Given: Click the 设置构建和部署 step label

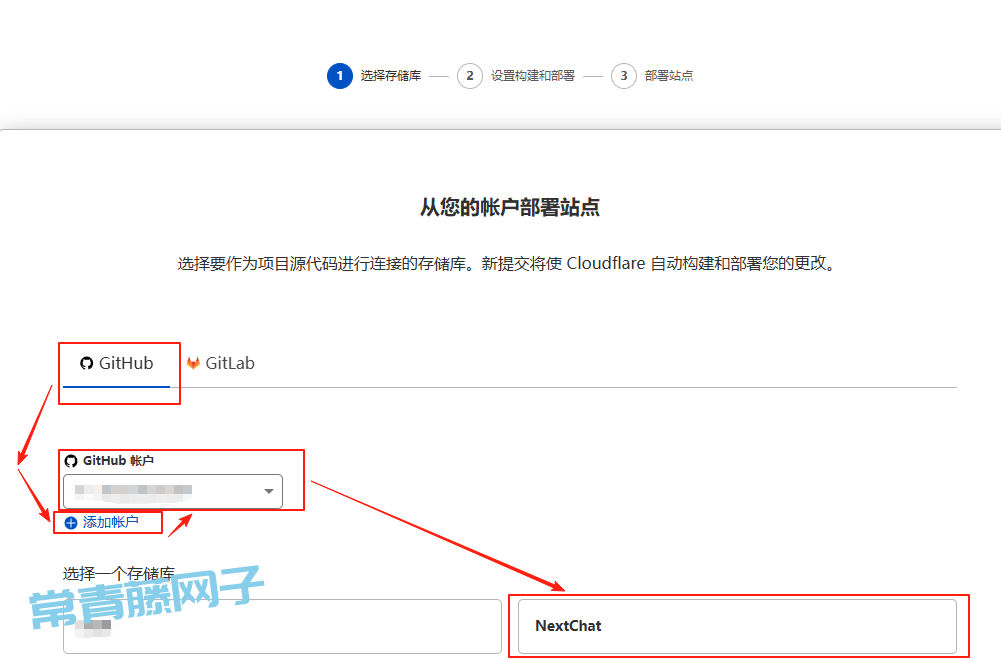Looking at the screenshot, I should [x=532, y=76].
